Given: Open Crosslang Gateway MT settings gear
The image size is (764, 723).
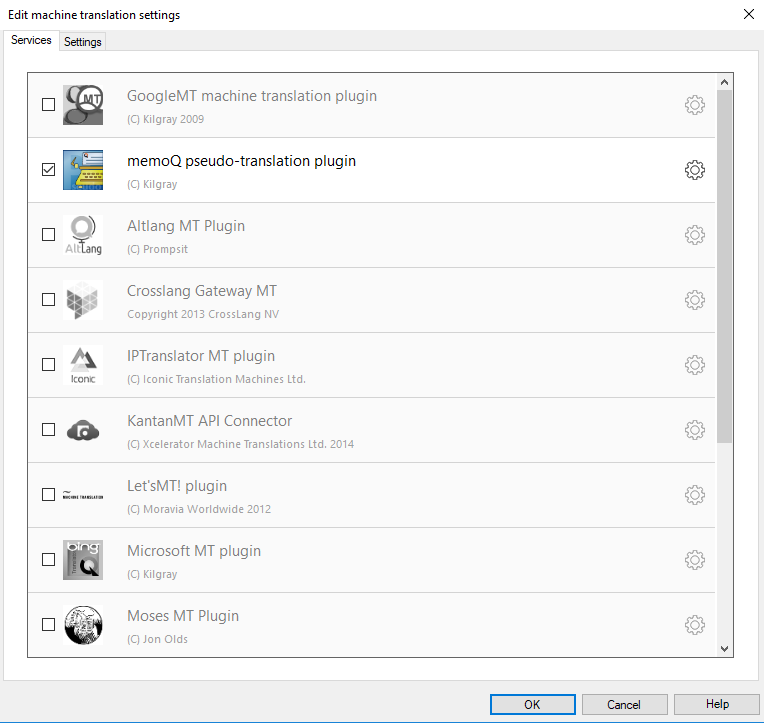Looking at the screenshot, I should coord(694,300).
